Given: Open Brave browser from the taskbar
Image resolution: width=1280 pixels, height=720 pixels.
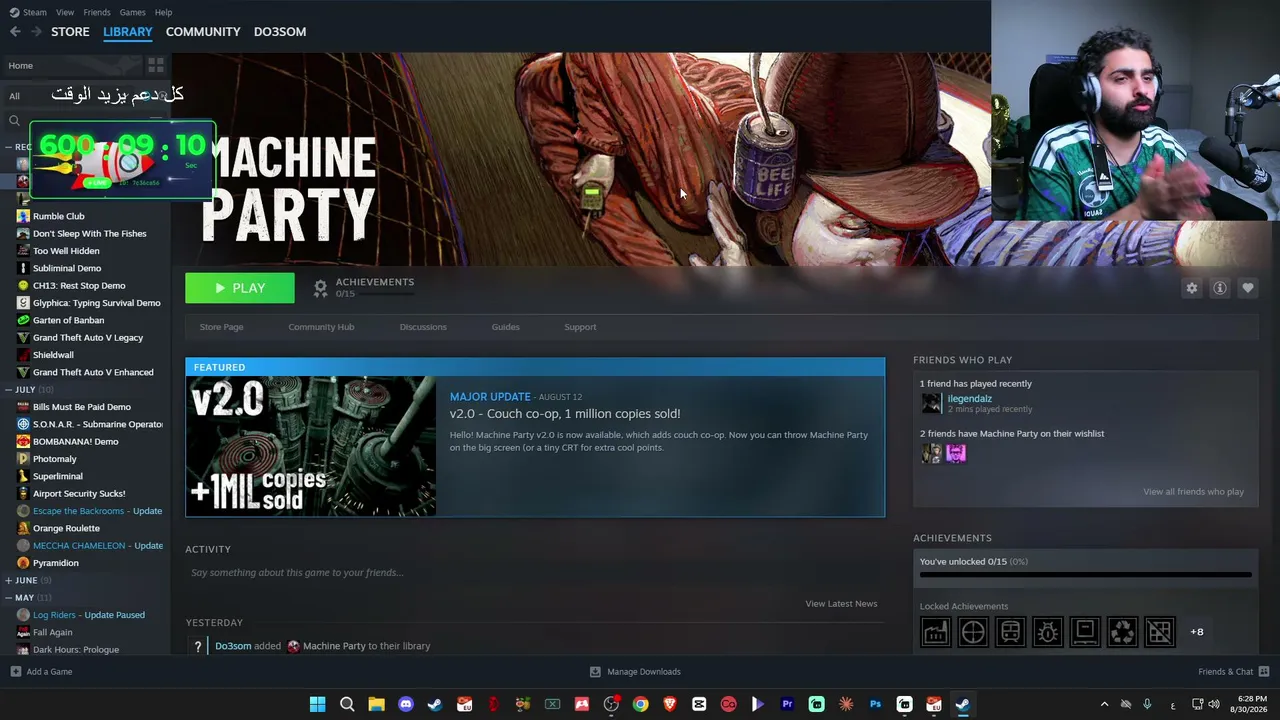Looking at the screenshot, I should point(670,704).
